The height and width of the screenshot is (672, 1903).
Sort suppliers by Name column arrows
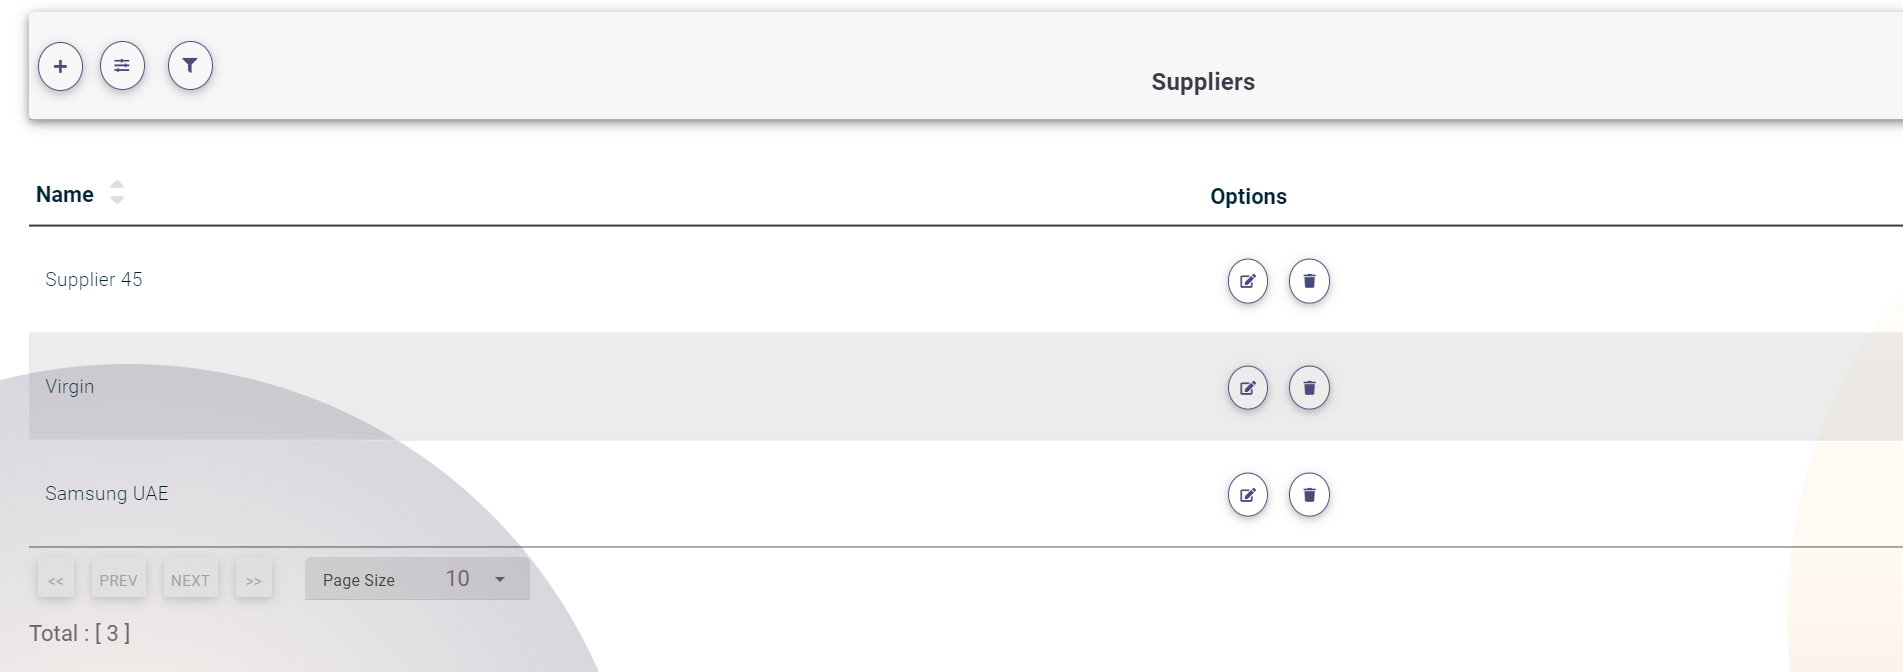[x=117, y=192]
